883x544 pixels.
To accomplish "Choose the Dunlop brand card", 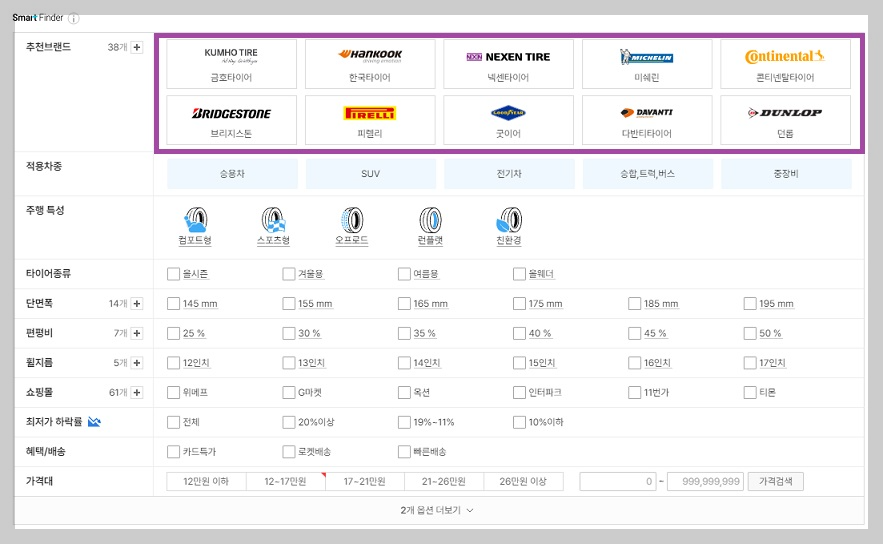I will [785, 120].
